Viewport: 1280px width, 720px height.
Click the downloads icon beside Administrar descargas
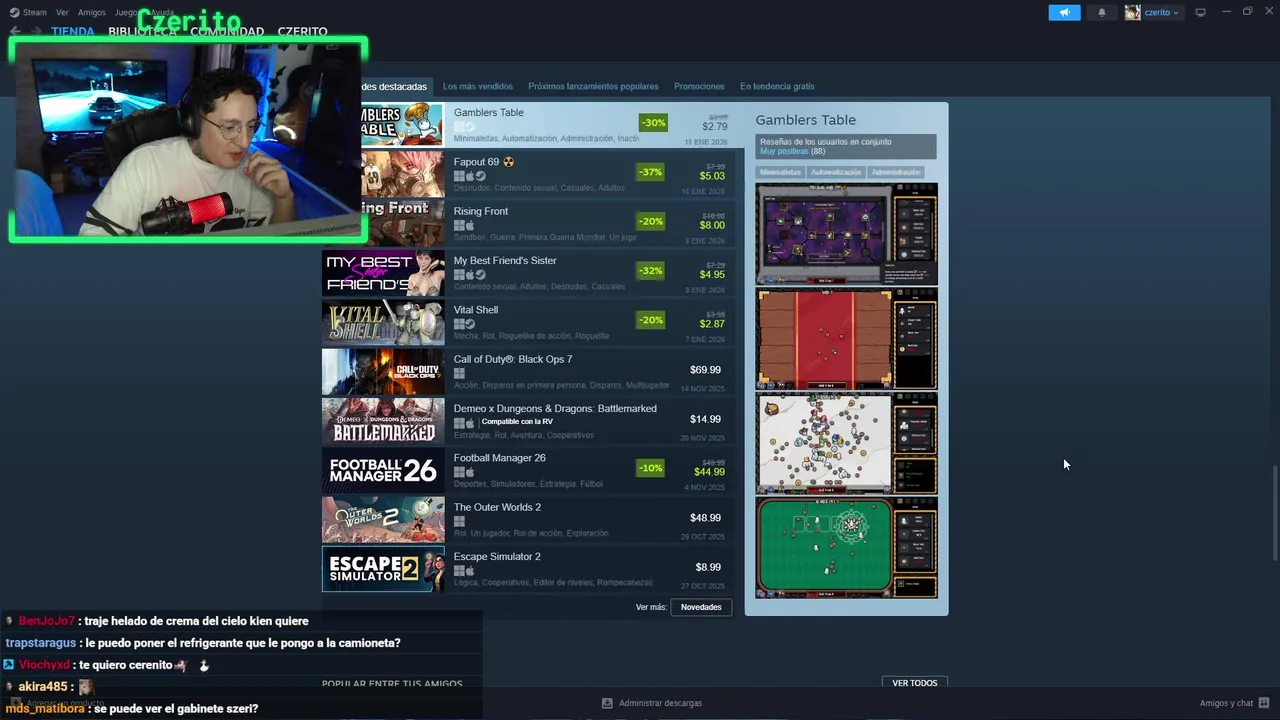tap(607, 703)
